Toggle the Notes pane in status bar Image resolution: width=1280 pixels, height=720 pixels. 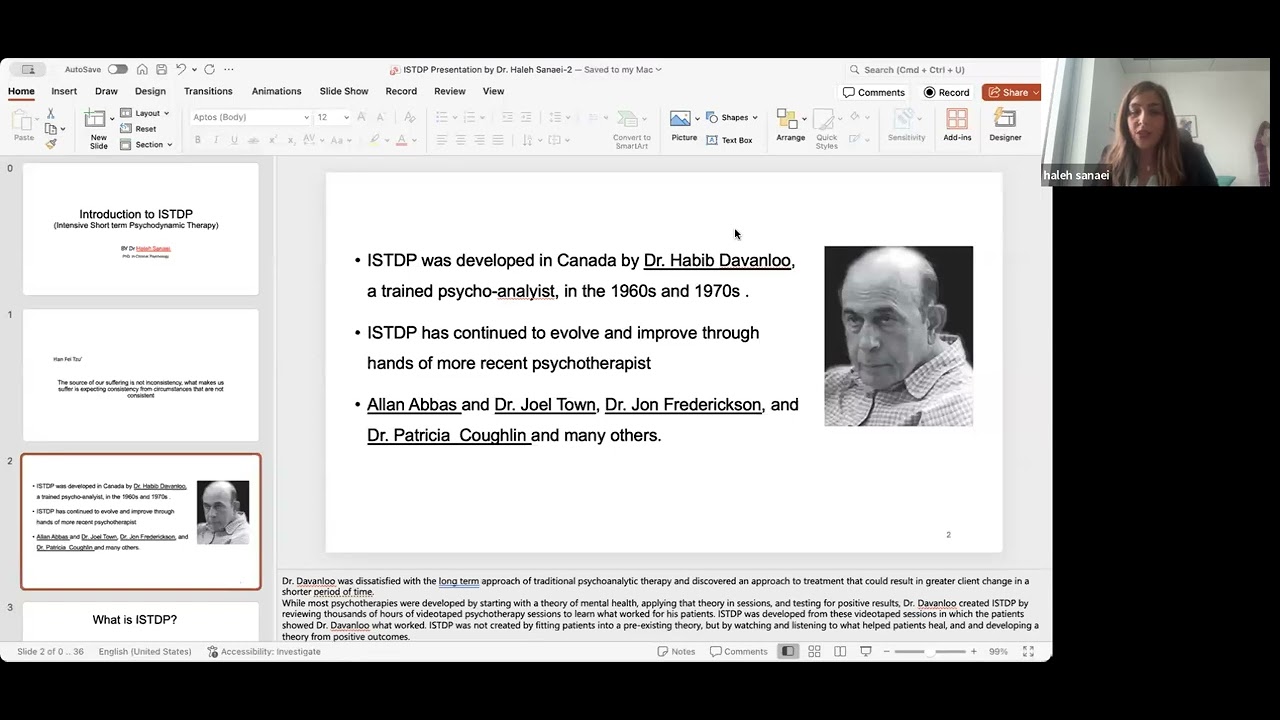click(x=676, y=652)
